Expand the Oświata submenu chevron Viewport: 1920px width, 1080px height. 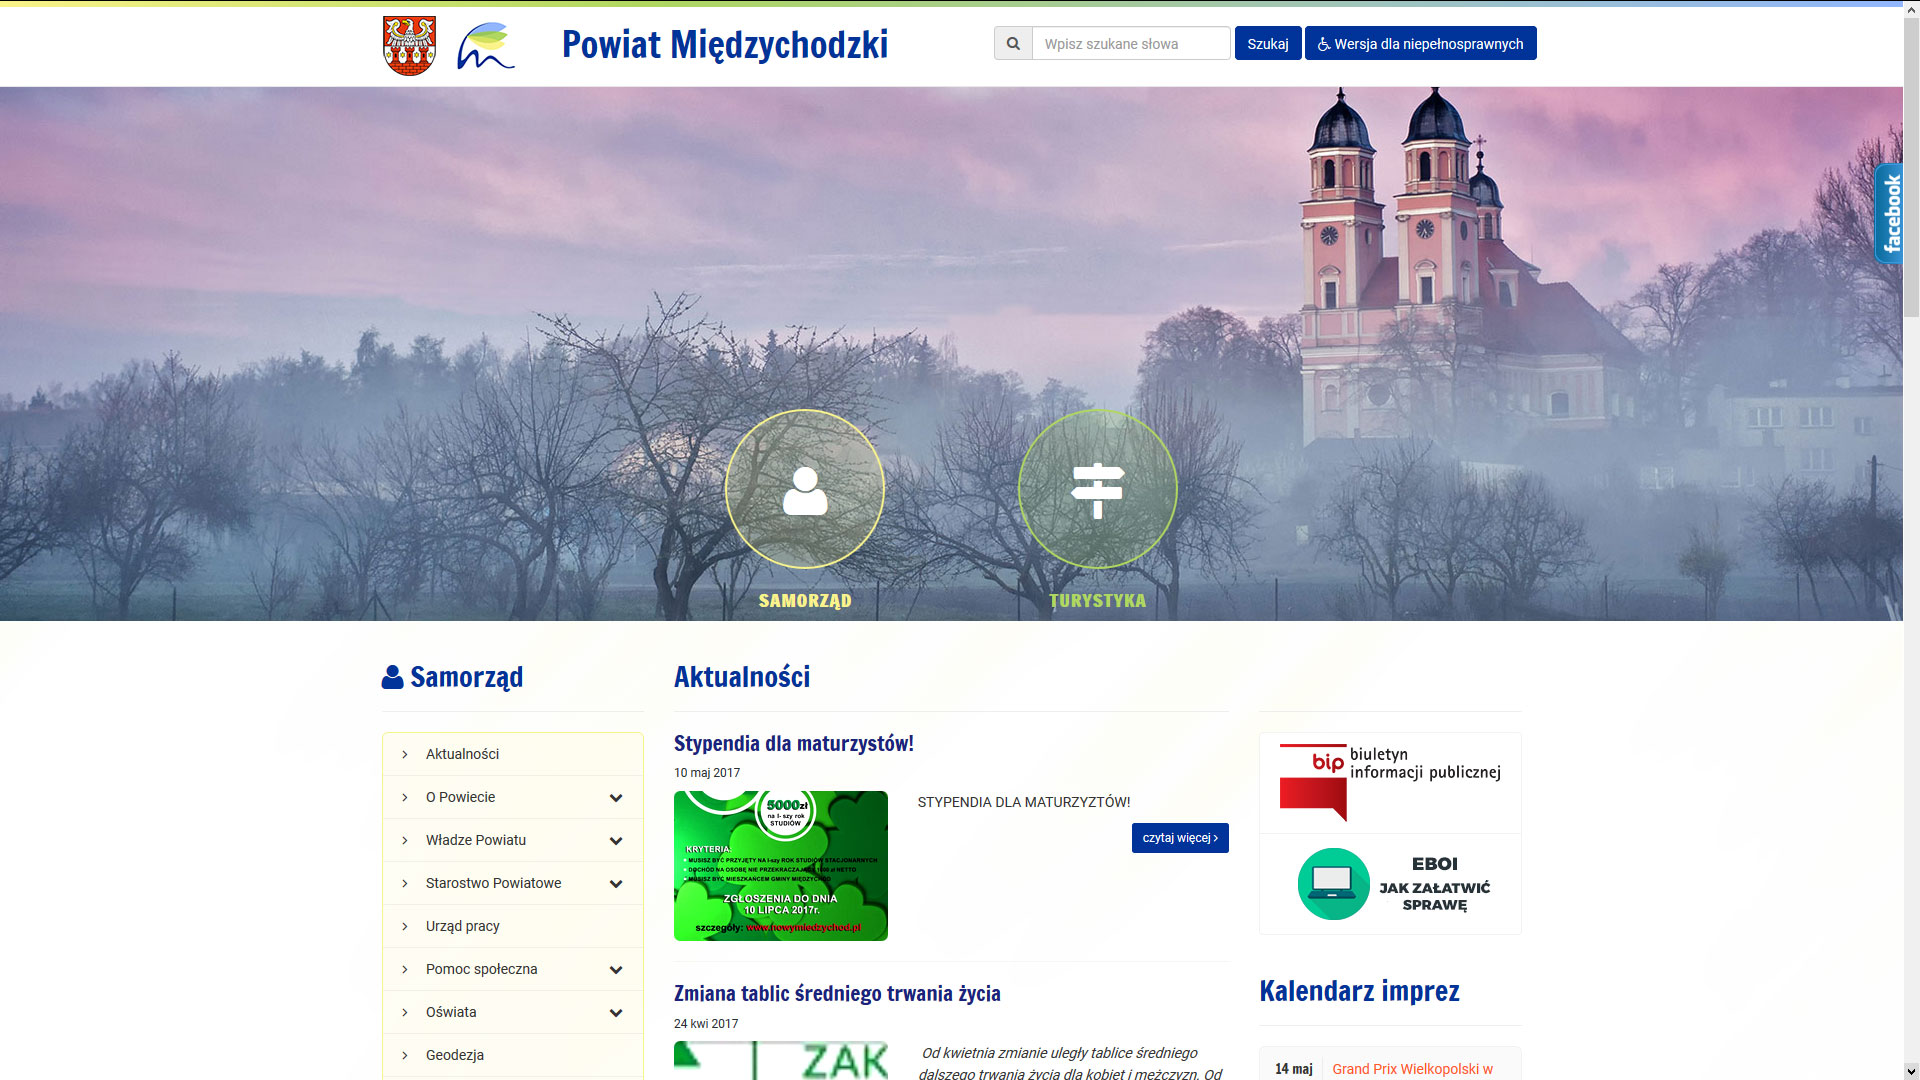click(616, 1013)
